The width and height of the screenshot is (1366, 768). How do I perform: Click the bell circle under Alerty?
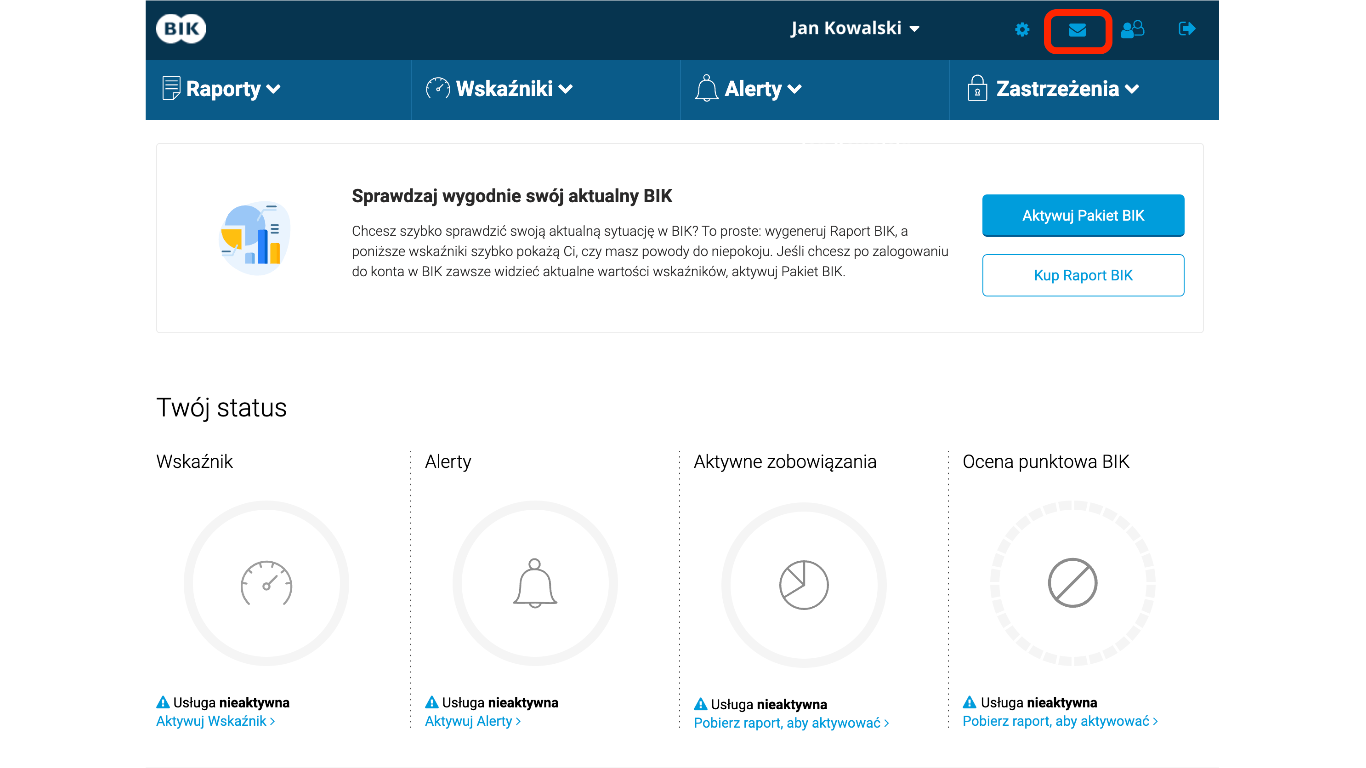535,584
